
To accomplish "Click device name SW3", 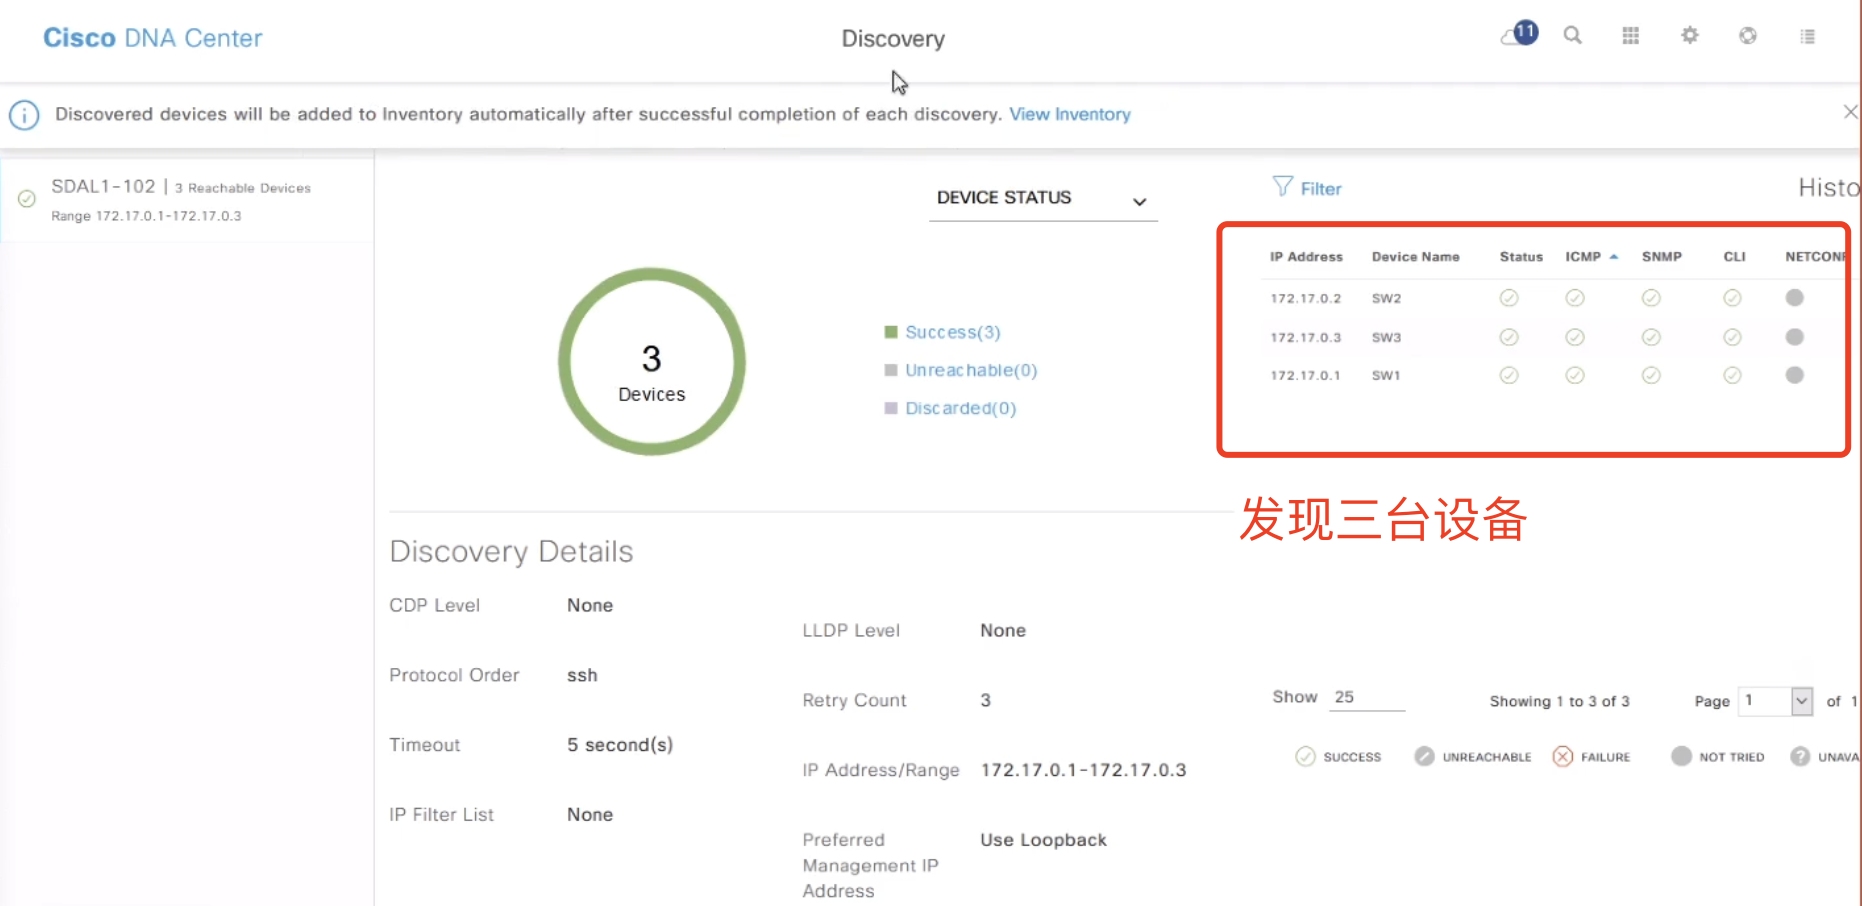I will tap(1387, 337).
